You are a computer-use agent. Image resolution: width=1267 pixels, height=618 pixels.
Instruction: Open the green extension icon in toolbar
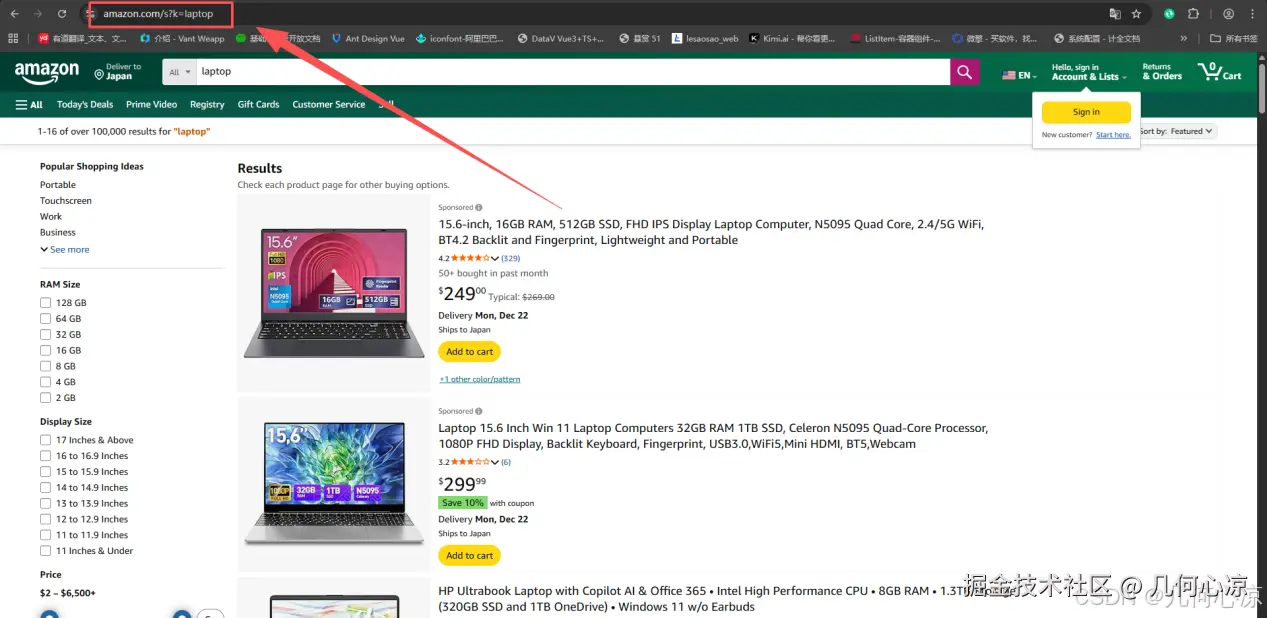click(x=1170, y=14)
